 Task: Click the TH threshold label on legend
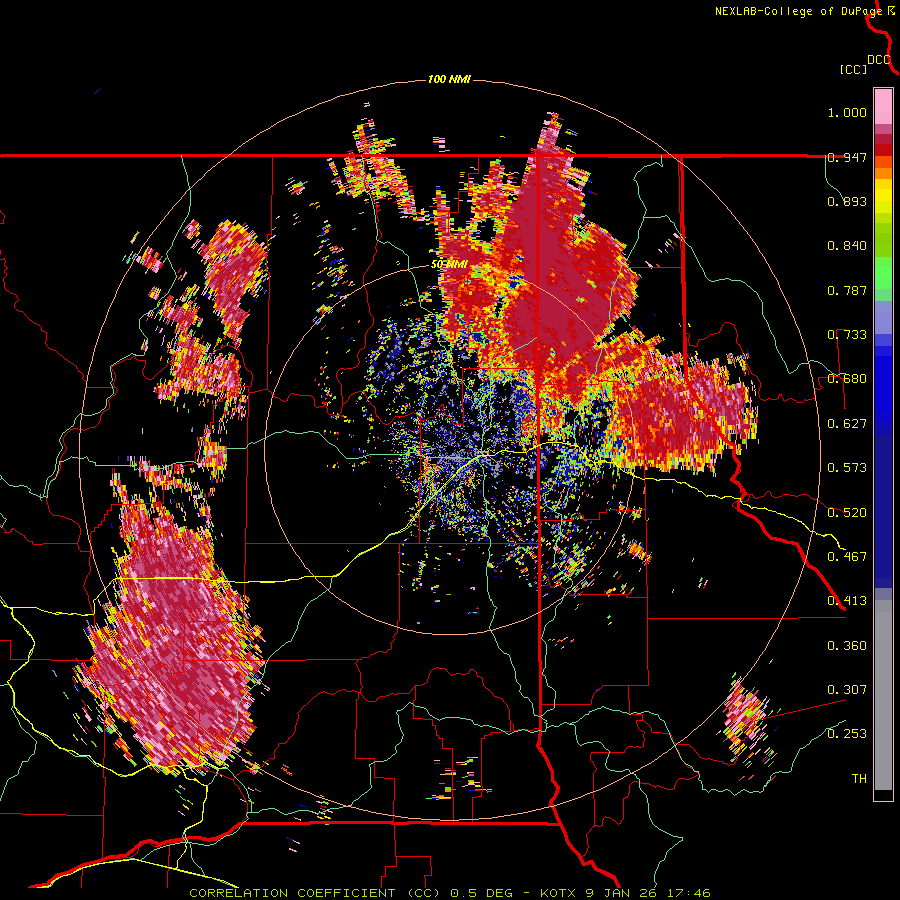(x=859, y=779)
